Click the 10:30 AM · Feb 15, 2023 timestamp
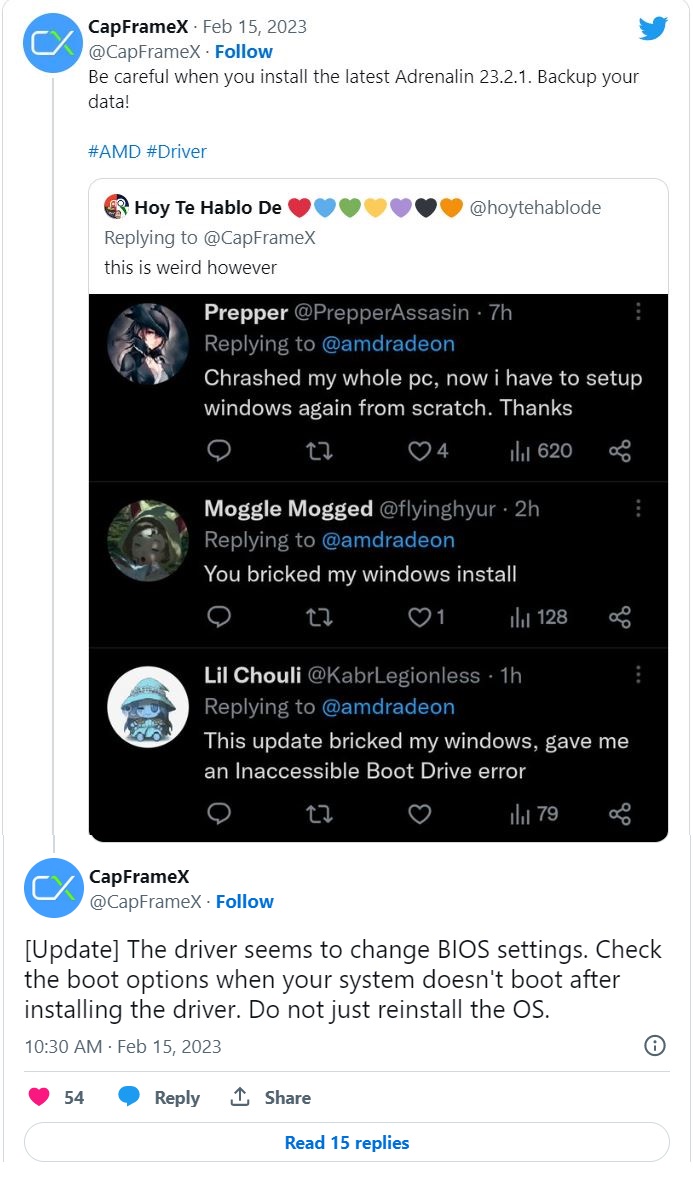Viewport: 693px width, 1193px height. click(x=122, y=1046)
